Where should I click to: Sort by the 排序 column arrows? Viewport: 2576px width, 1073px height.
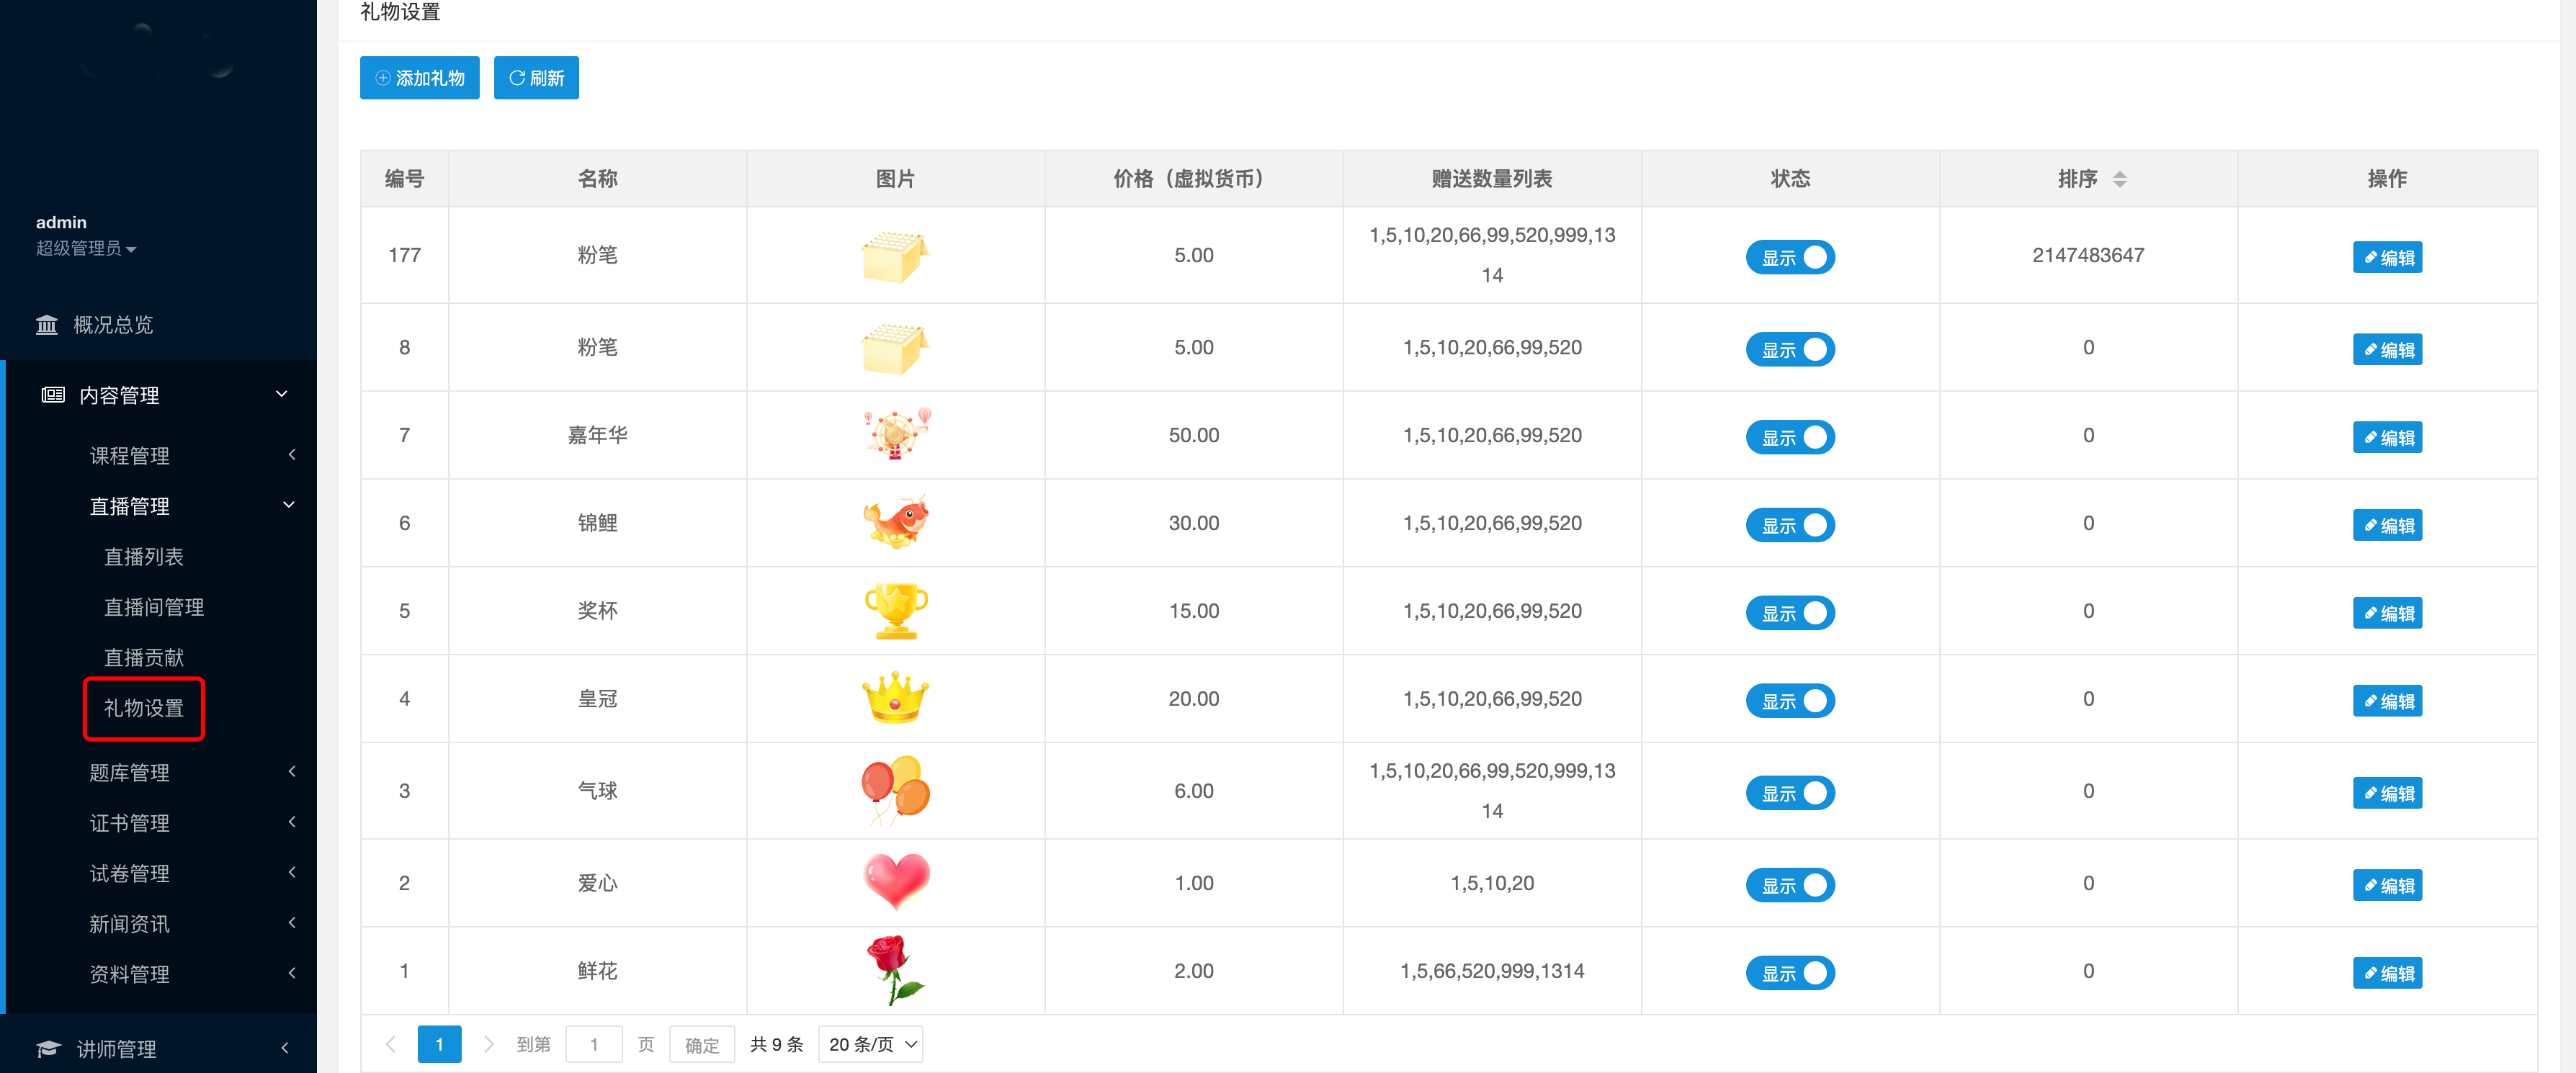pos(2119,179)
